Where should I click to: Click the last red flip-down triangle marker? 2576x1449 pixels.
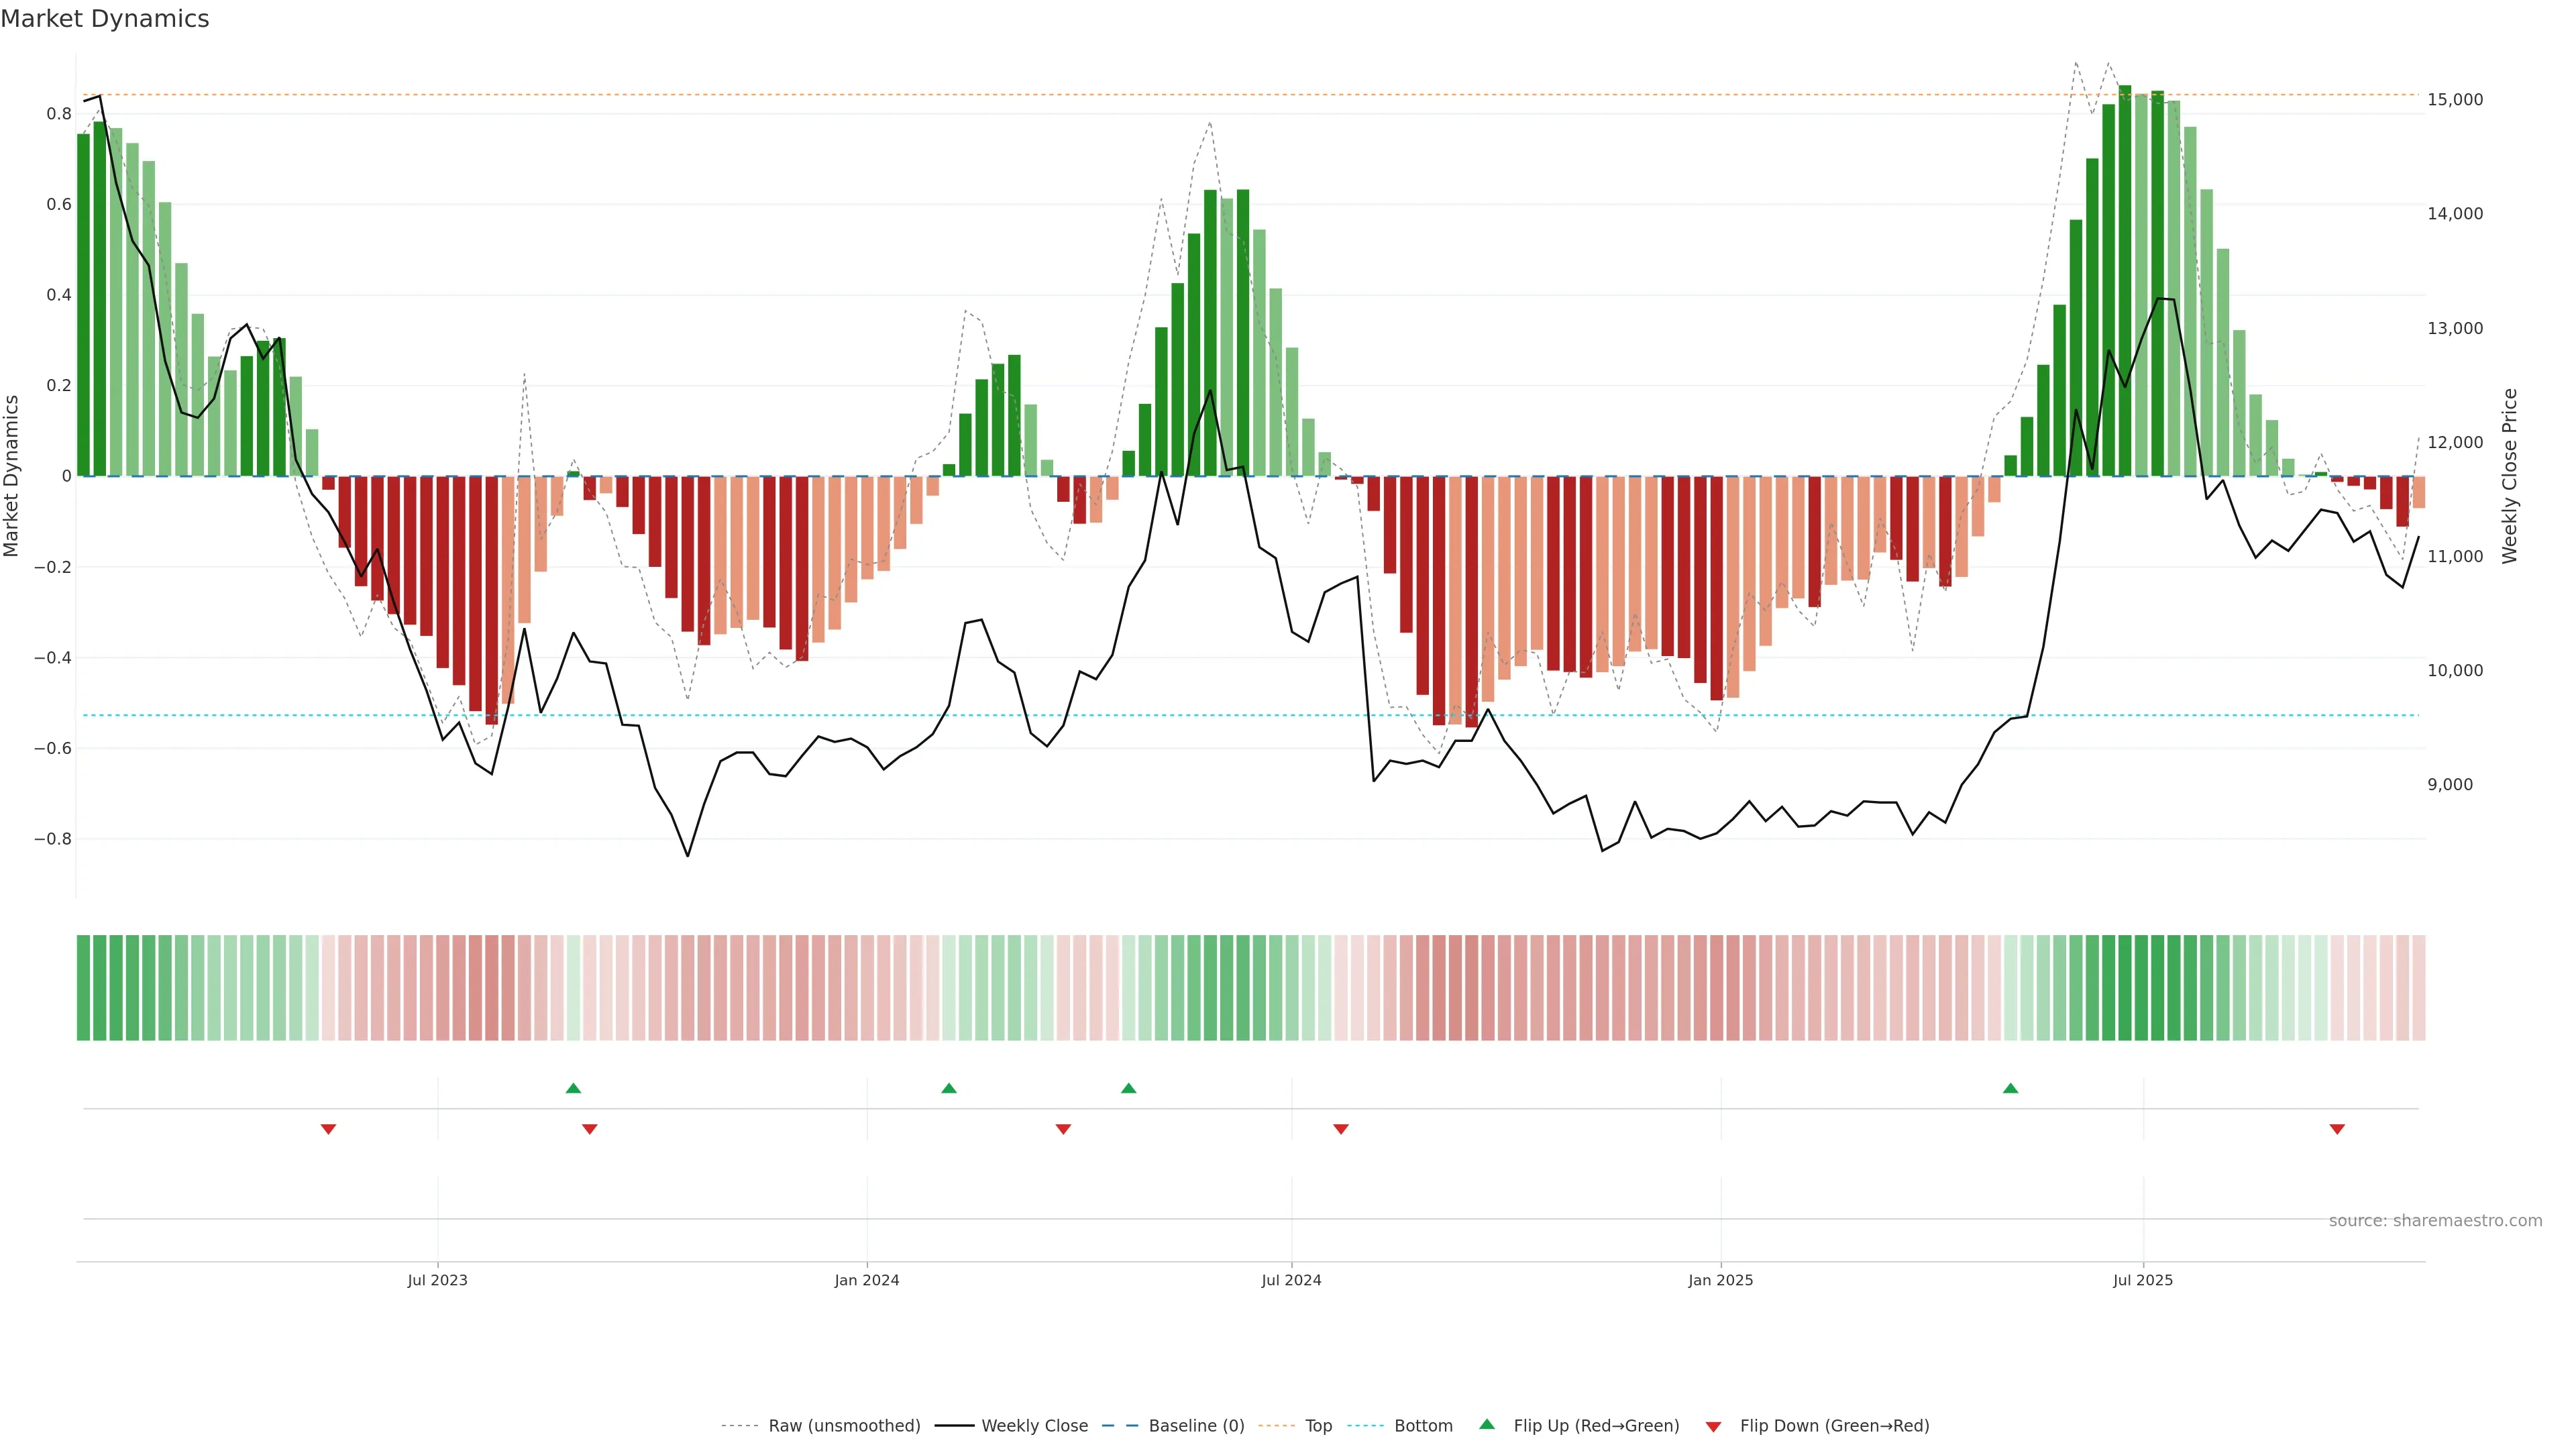2337,1129
